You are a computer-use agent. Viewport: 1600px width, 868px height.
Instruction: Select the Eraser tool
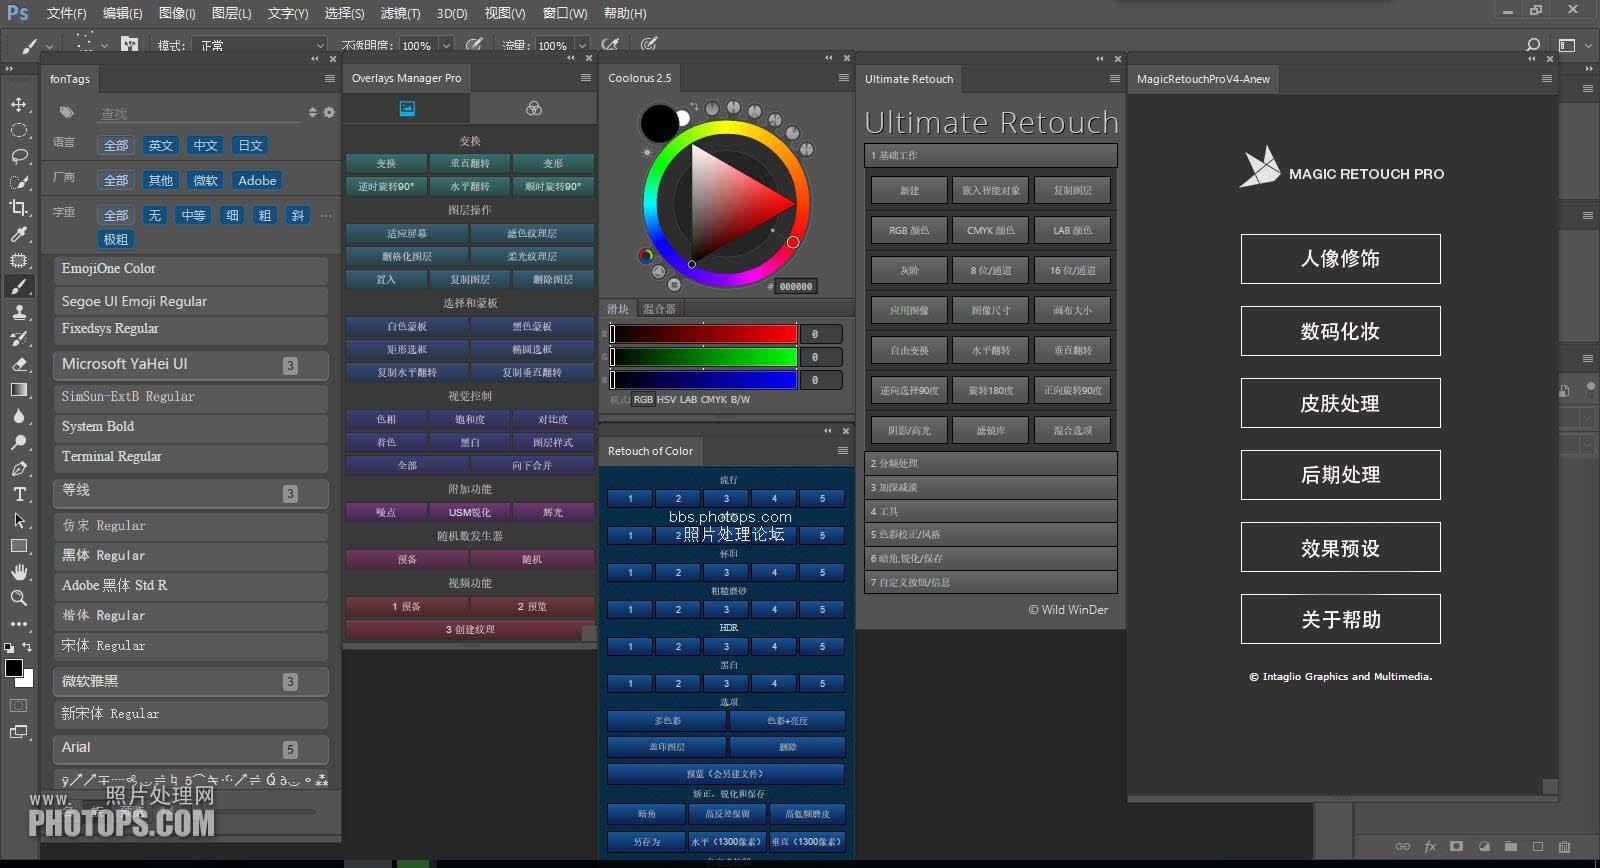19,364
